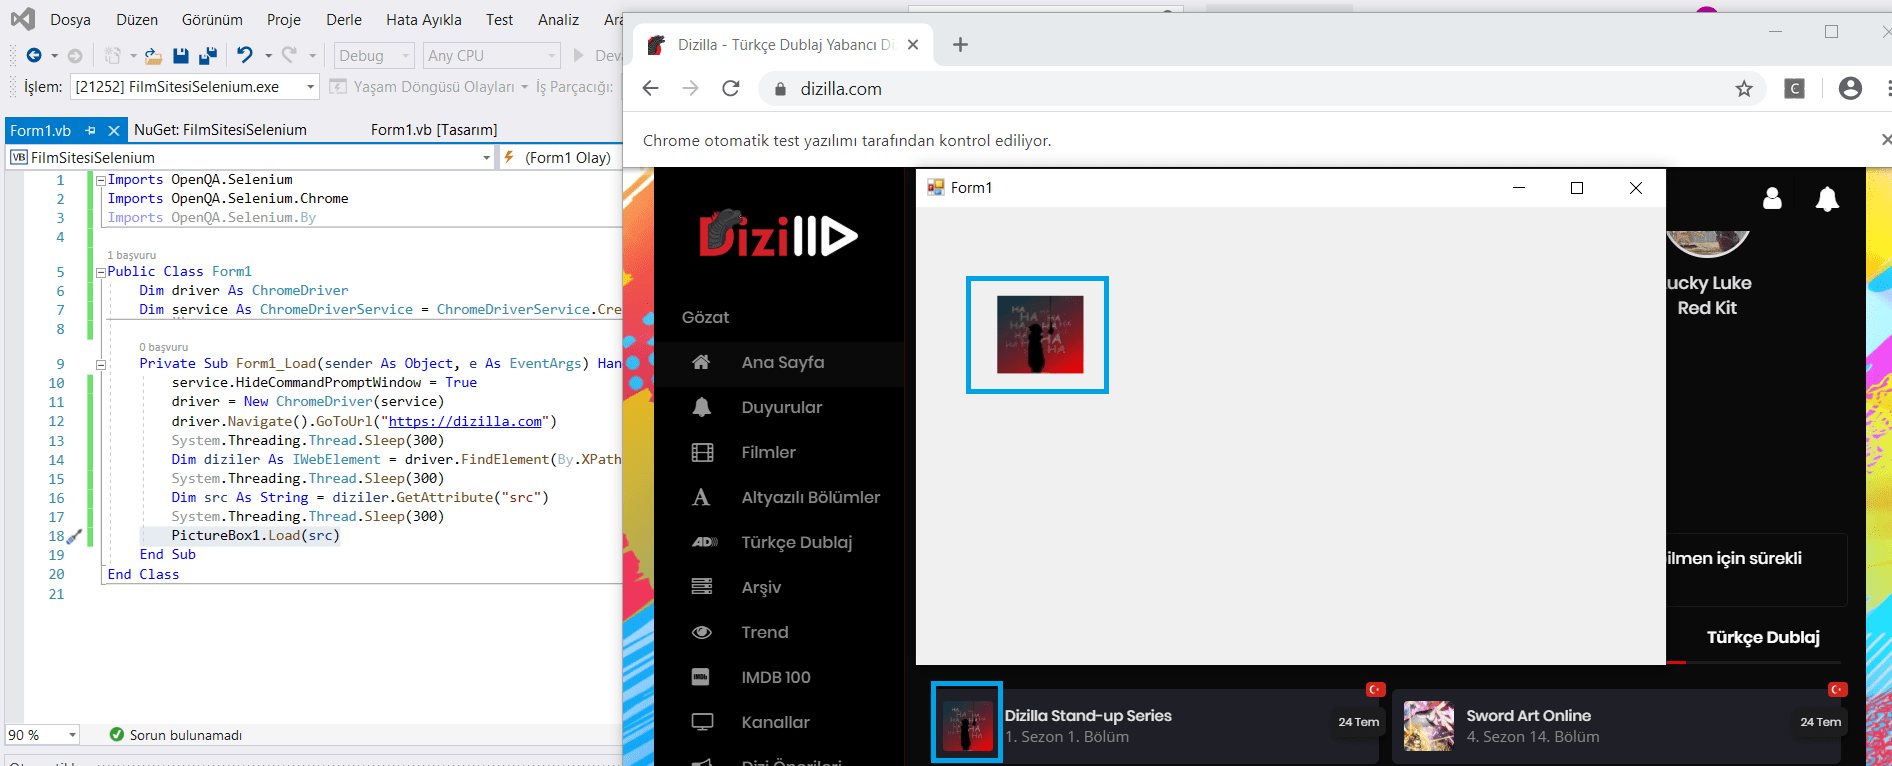Viewport: 1892px width, 766px height.
Task: View site info padlock icon
Action: [780, 89]
